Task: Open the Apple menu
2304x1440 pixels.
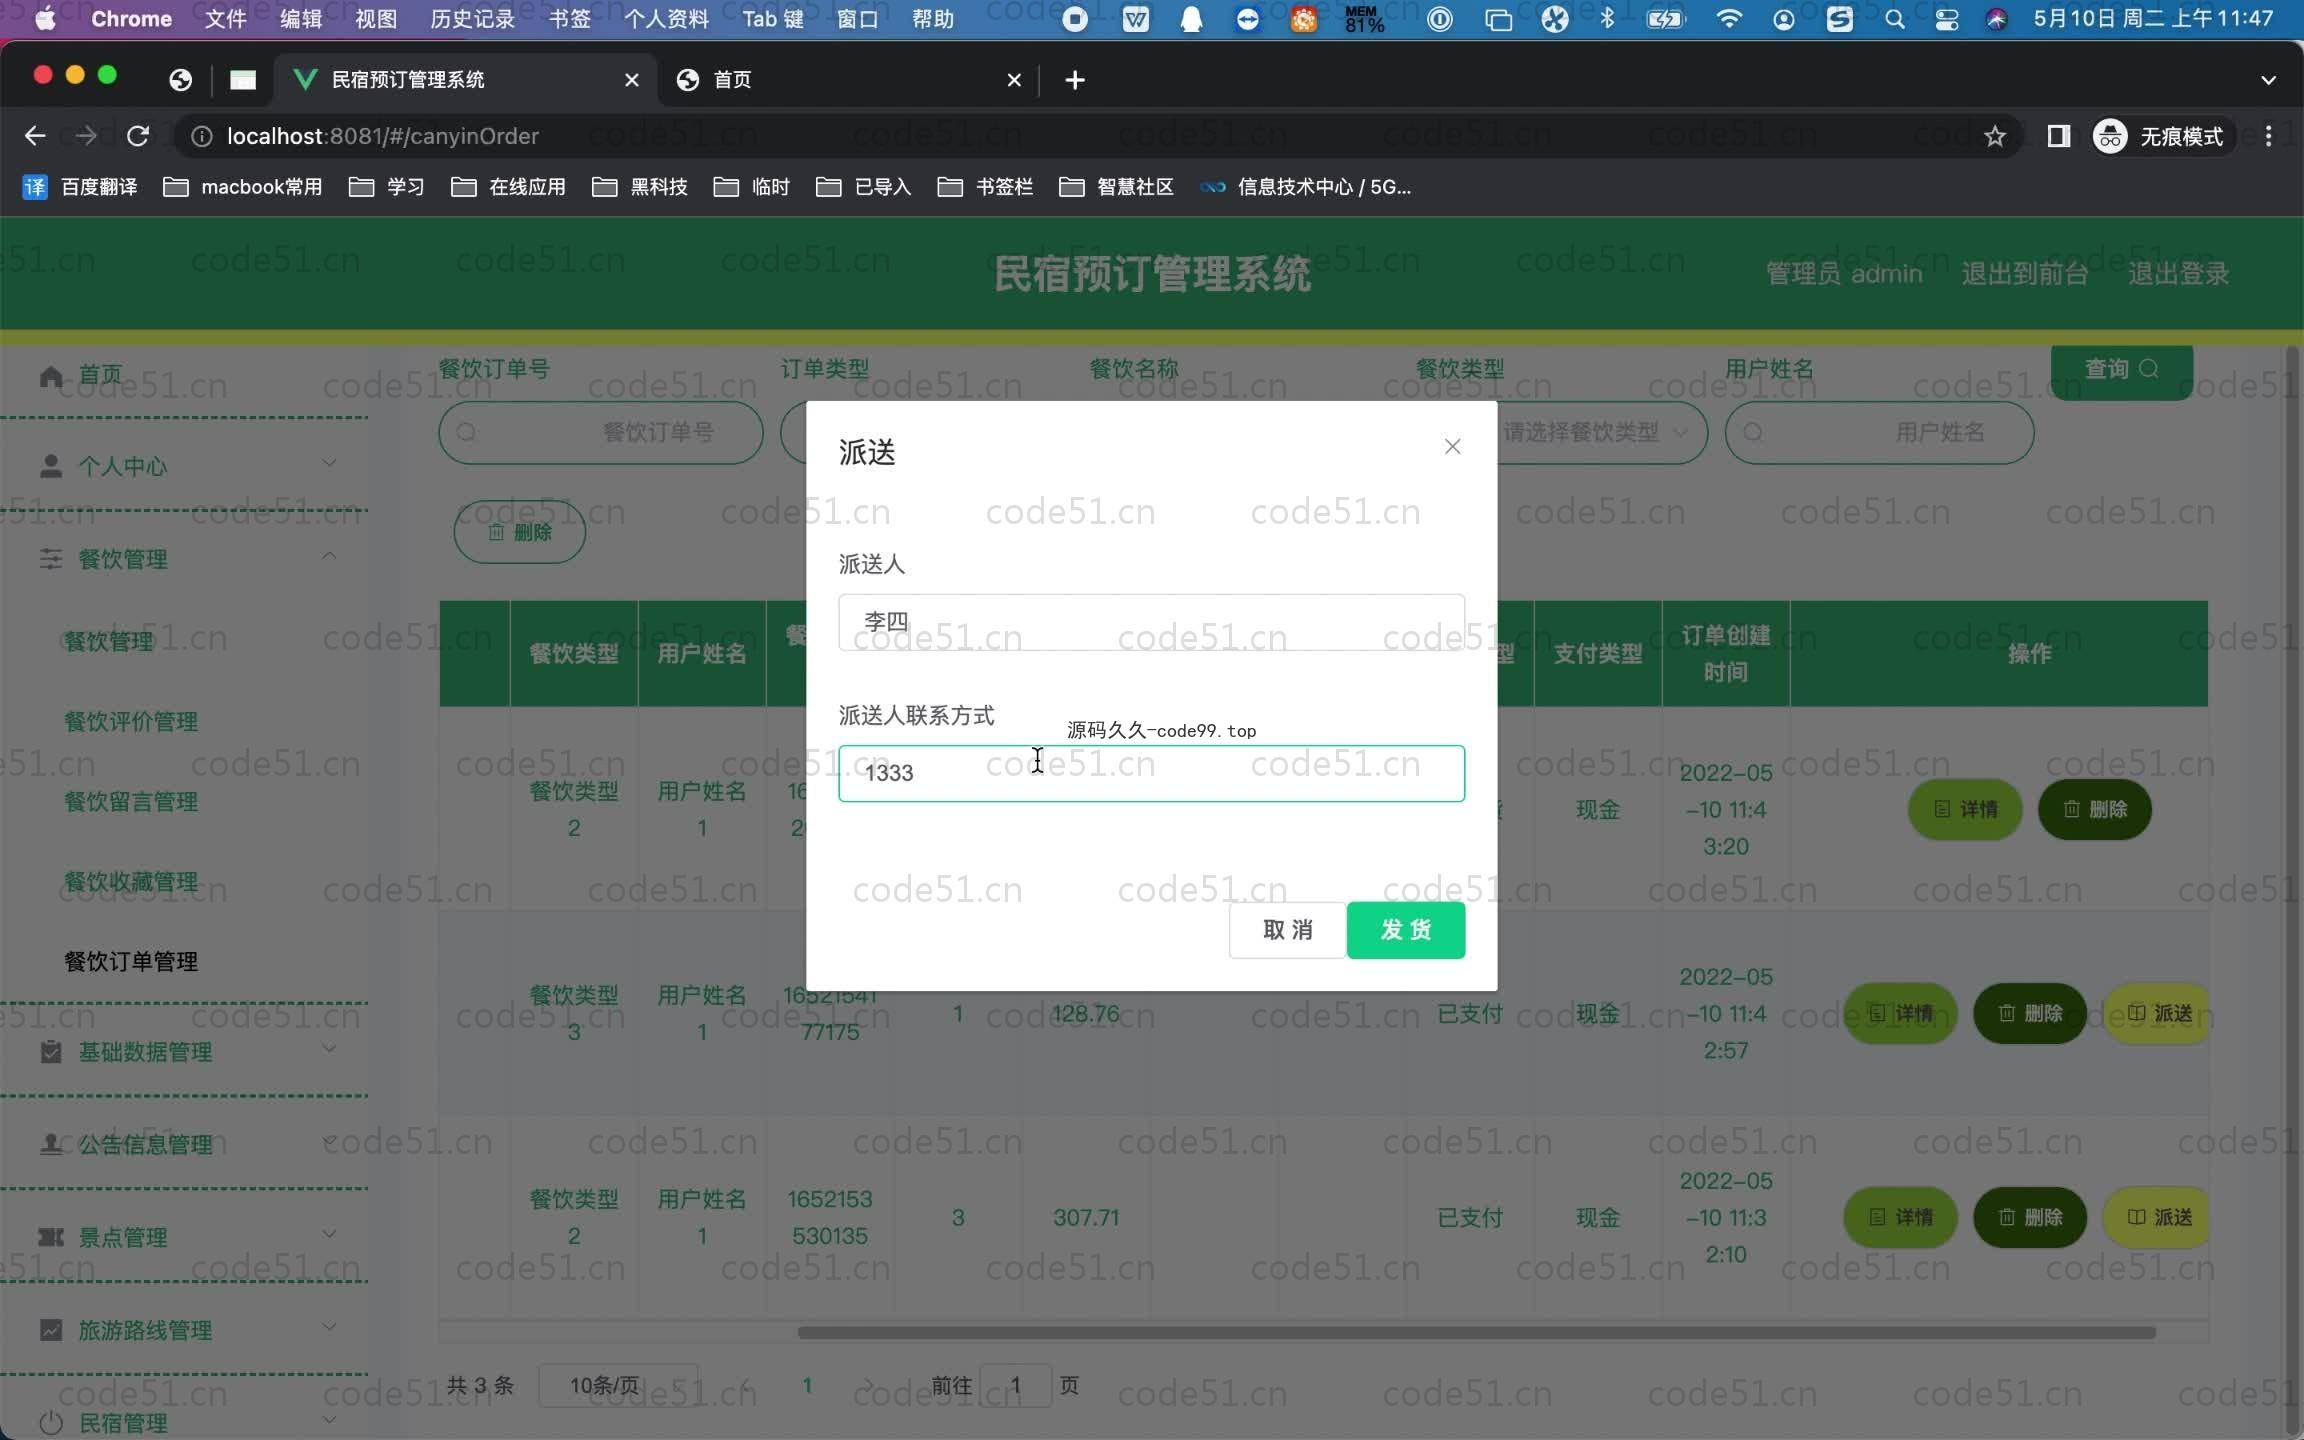Action: [x=45, y=19]
